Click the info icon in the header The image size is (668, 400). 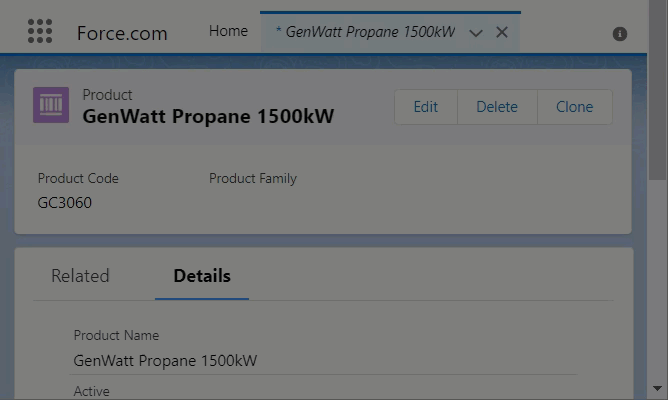(x=619, y=33)
